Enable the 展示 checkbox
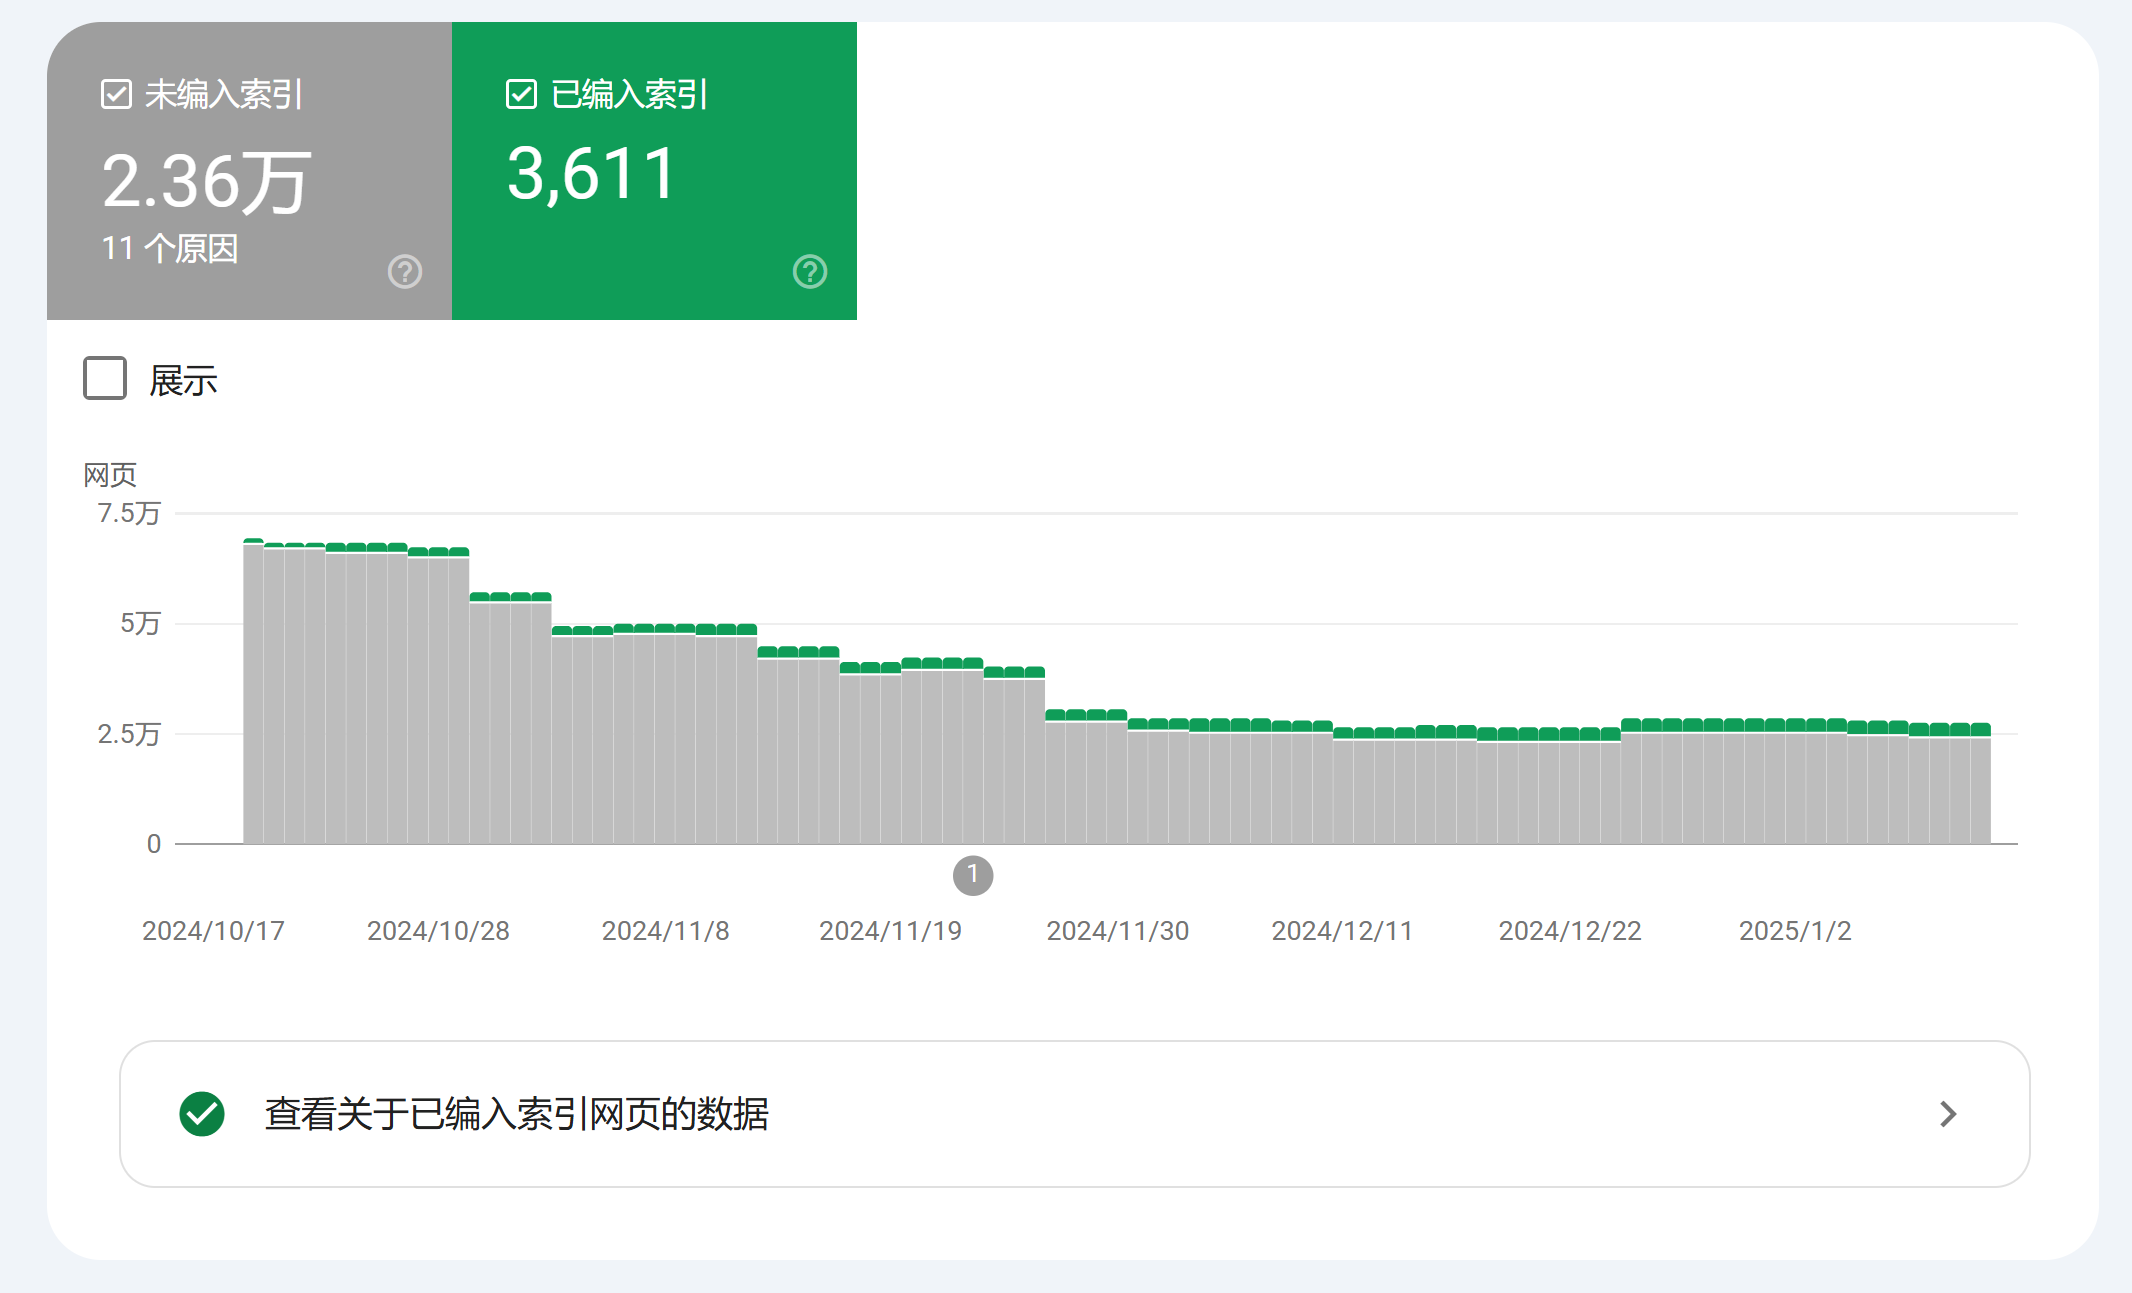The width and height of the screenshot is (2132, 1293). coord(105,378)
